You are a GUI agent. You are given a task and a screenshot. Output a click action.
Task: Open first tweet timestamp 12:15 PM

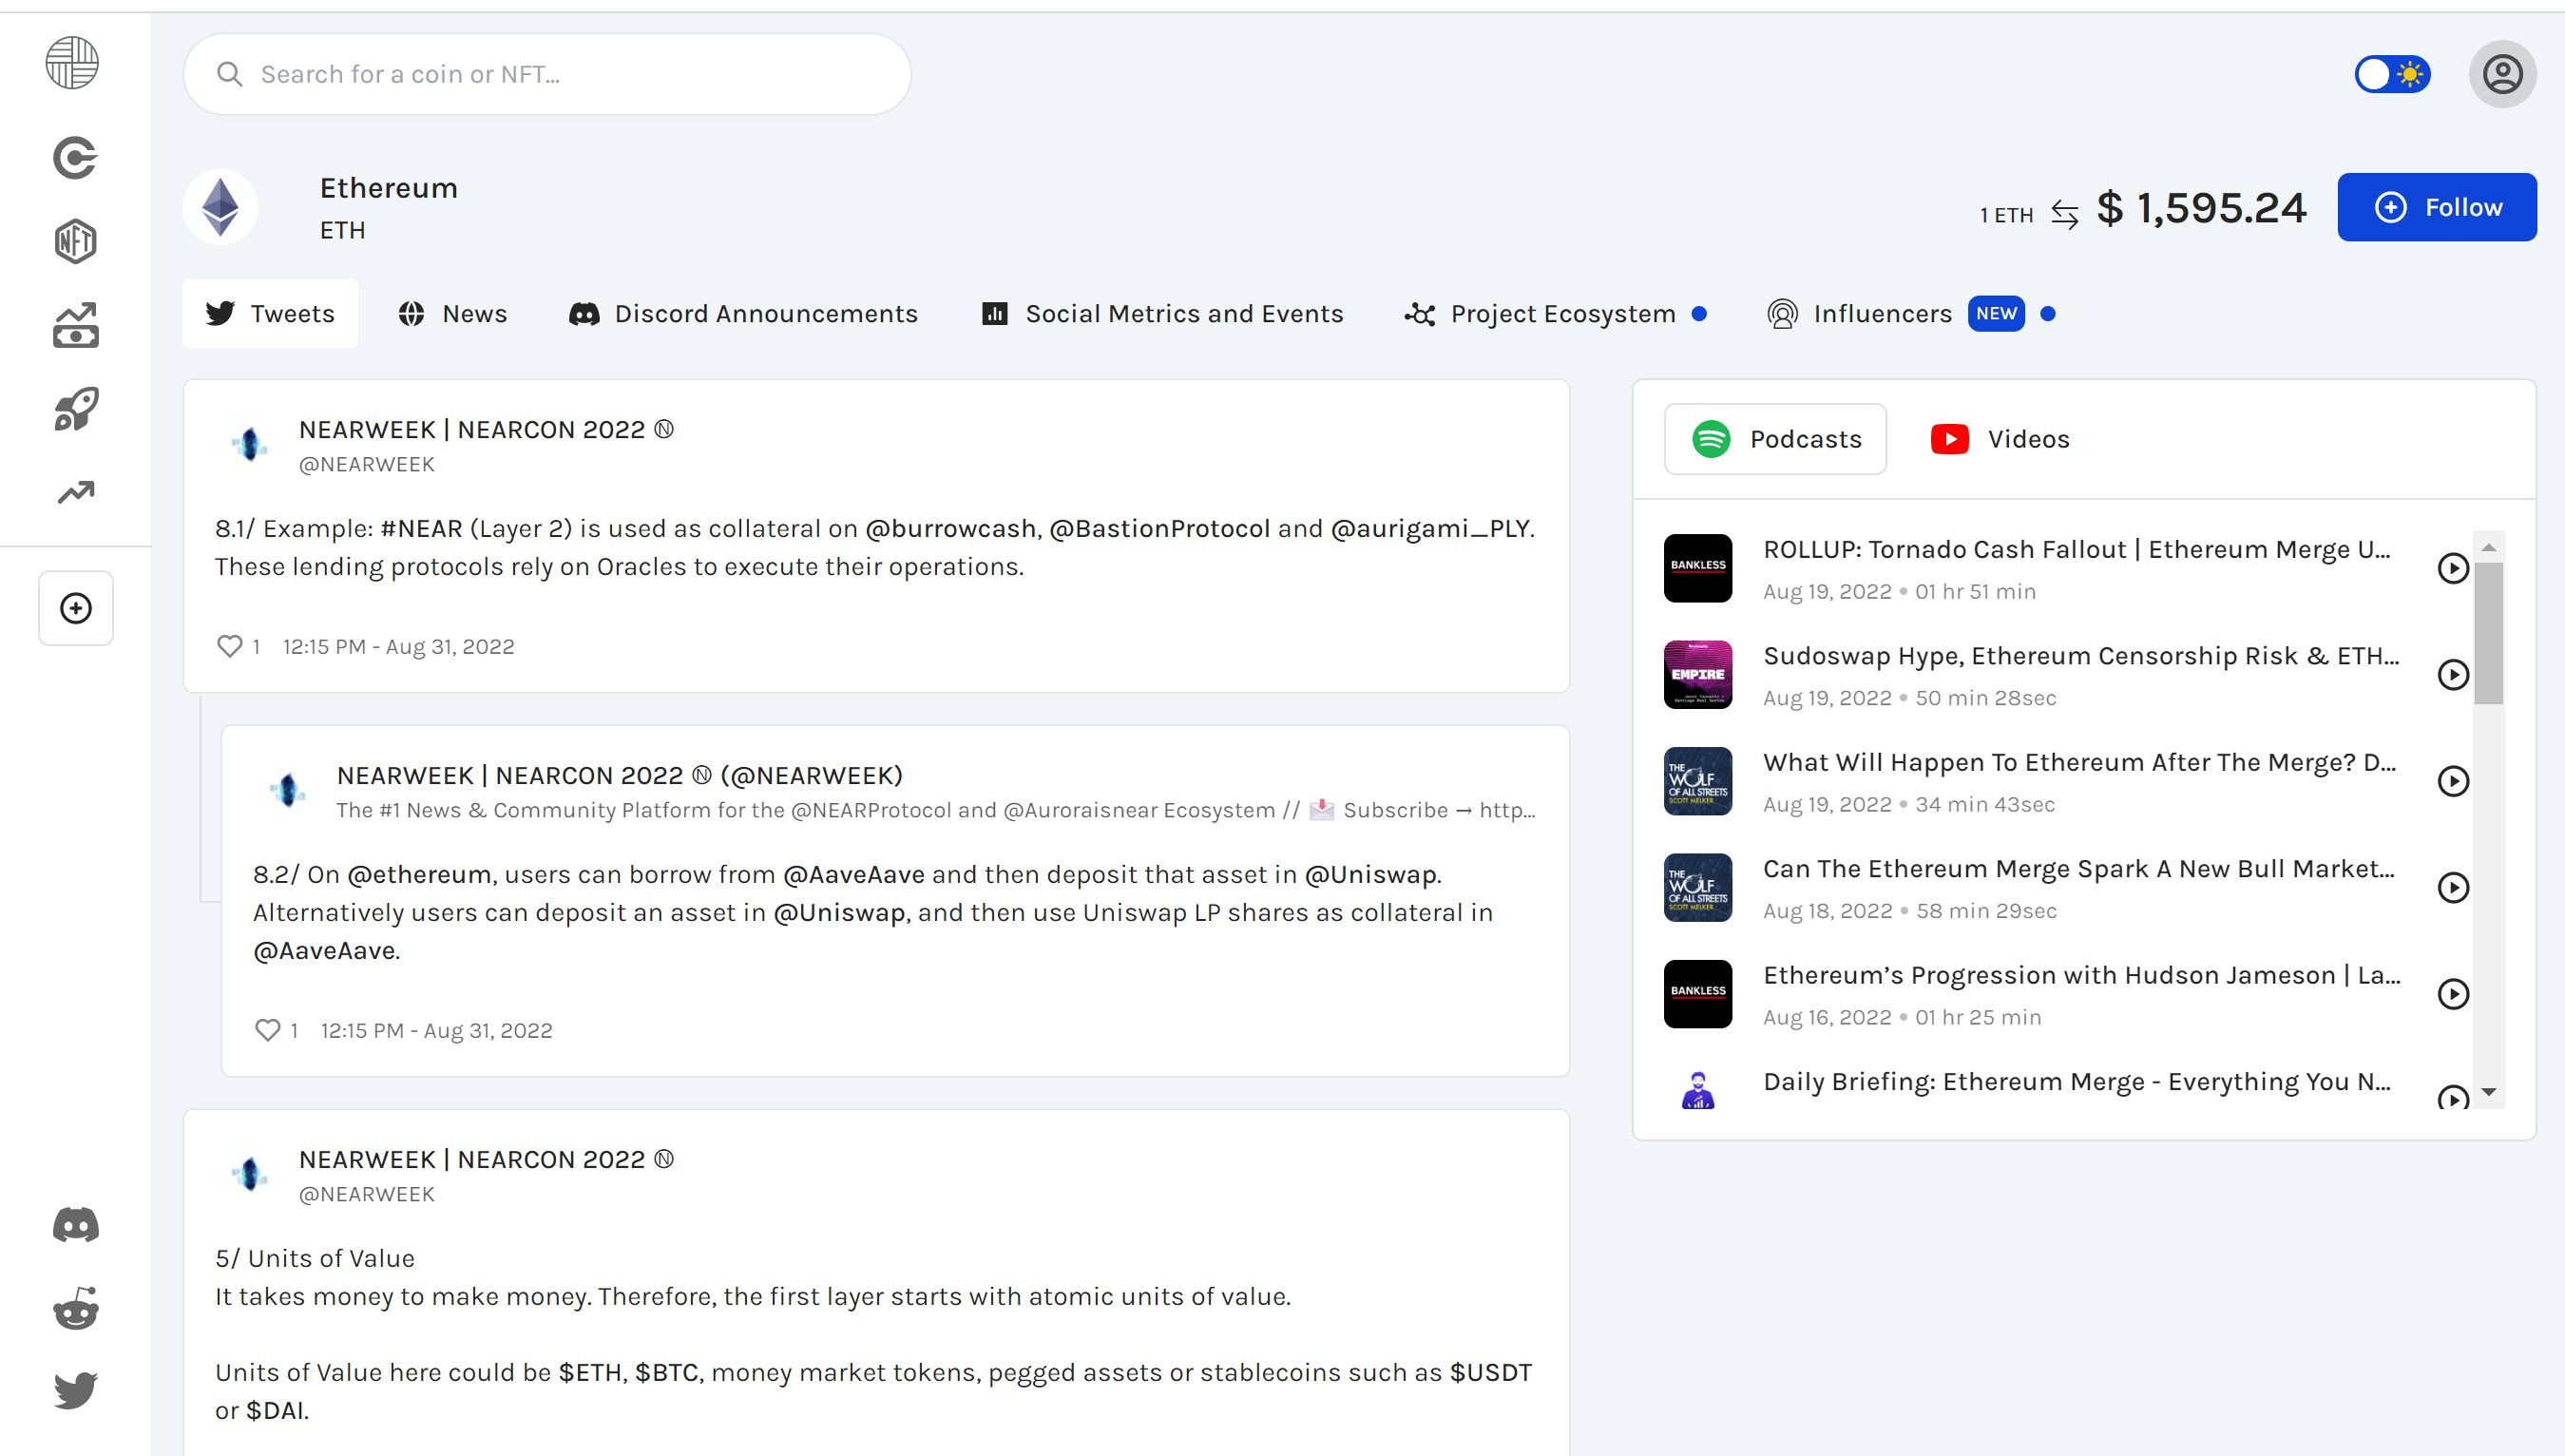398,647
